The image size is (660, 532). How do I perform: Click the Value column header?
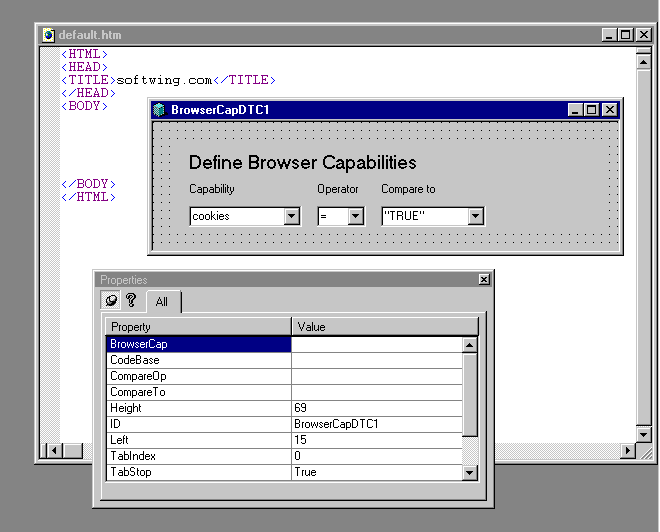point(384,327)
